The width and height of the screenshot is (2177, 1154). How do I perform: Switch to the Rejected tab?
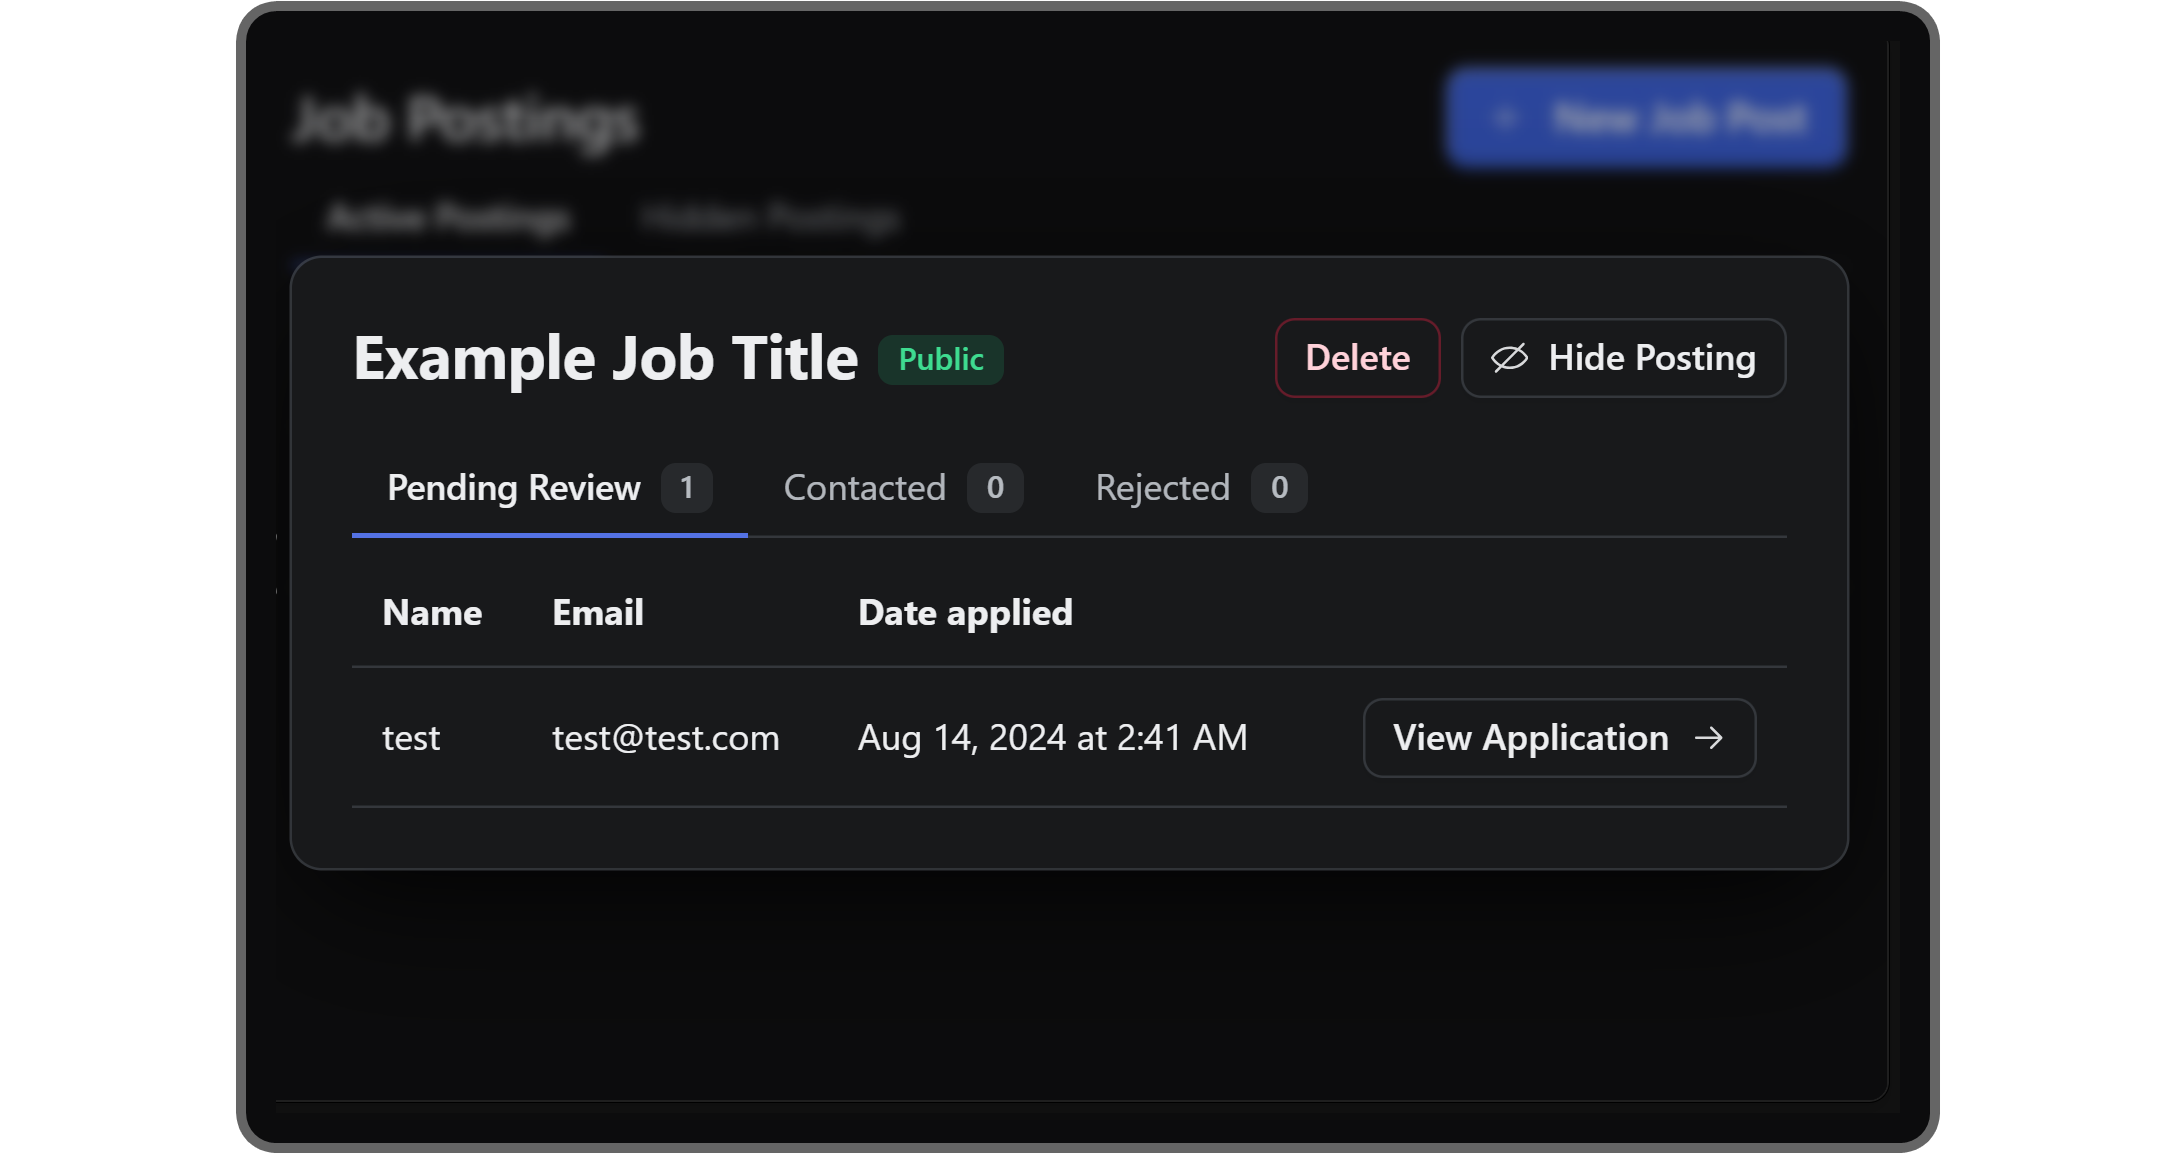pyautogui.click(x=1163, y=487)
